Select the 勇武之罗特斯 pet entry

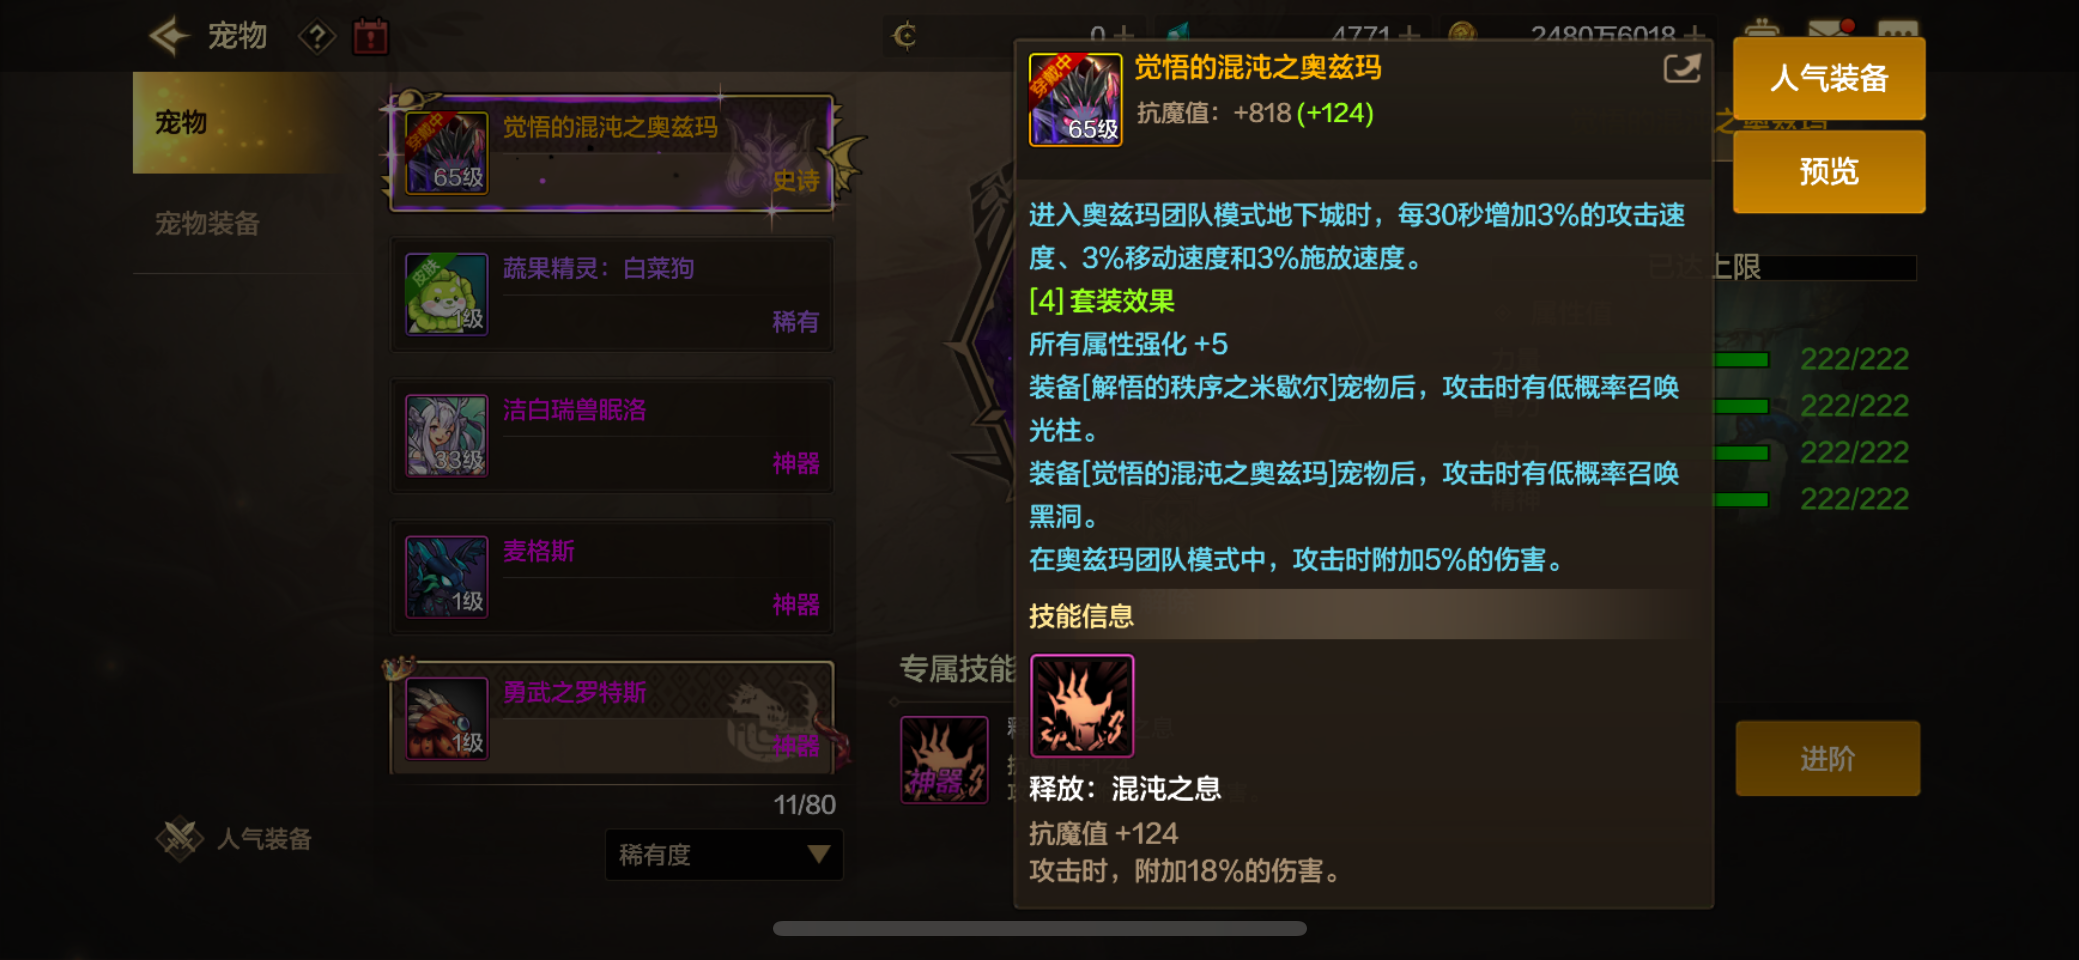(x=612, y=718)
